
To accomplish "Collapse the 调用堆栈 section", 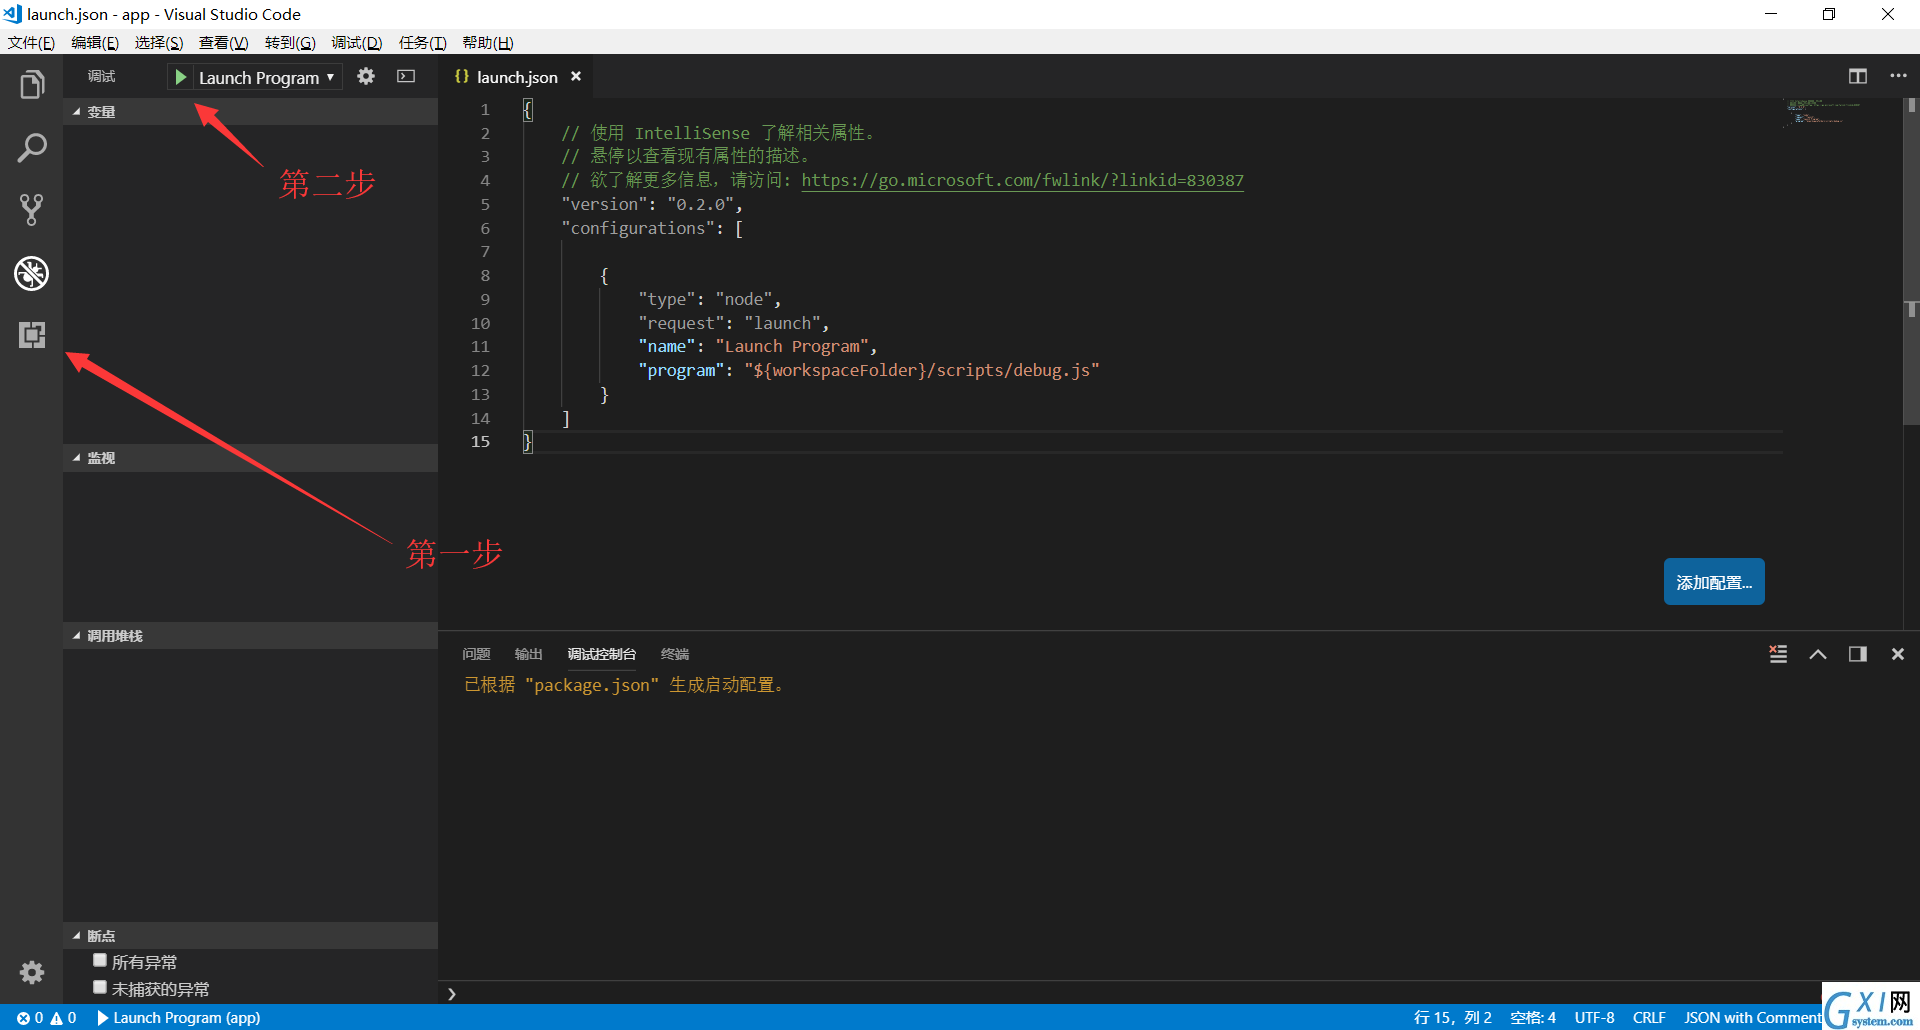I will (250, 636).
